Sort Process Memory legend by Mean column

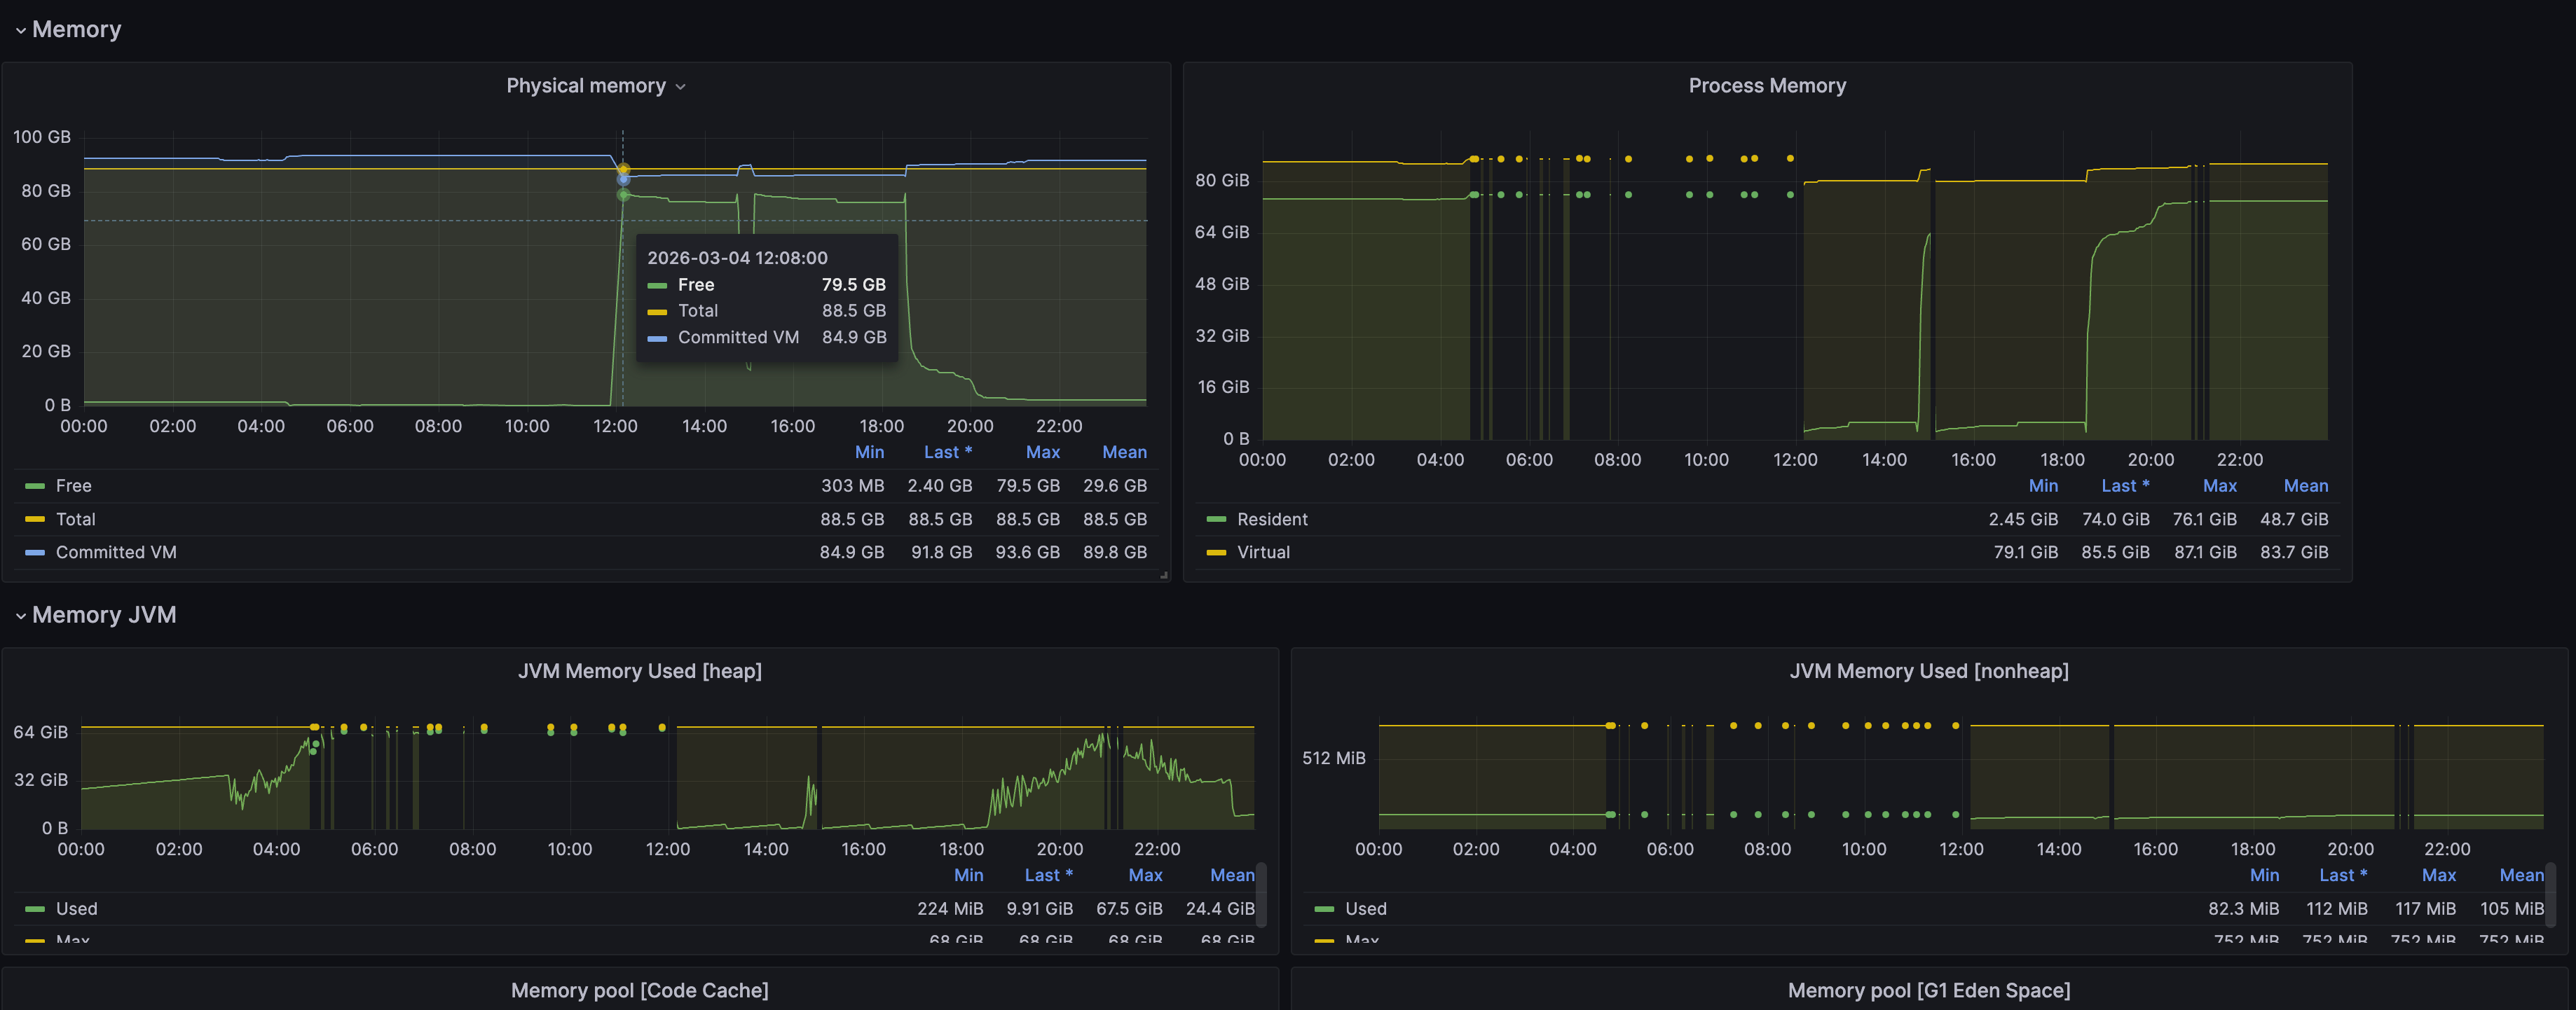[x=2305, y=486]
